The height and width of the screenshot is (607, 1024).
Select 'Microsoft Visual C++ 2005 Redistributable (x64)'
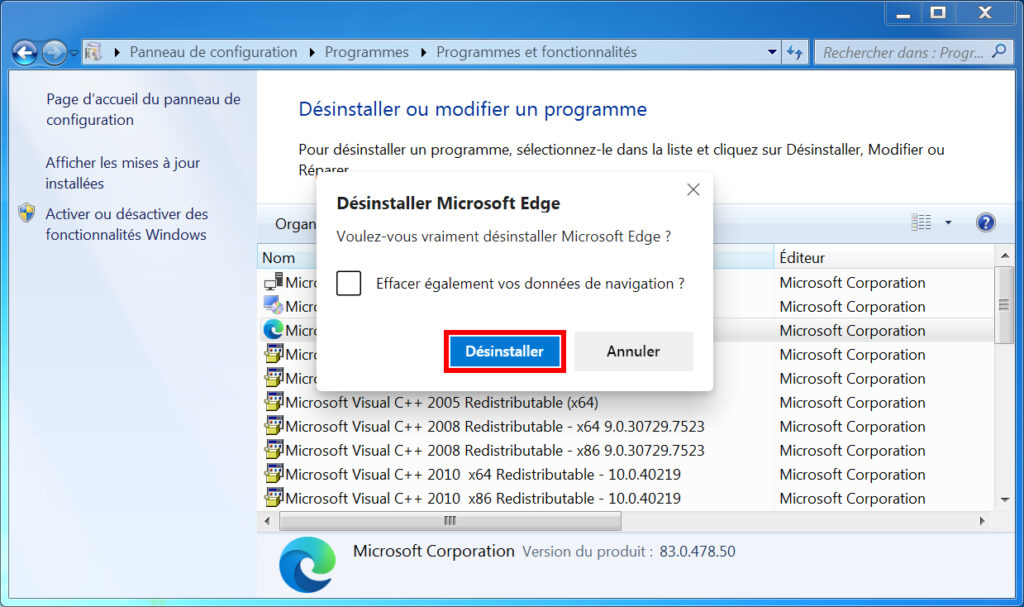(x=441, y=402)
